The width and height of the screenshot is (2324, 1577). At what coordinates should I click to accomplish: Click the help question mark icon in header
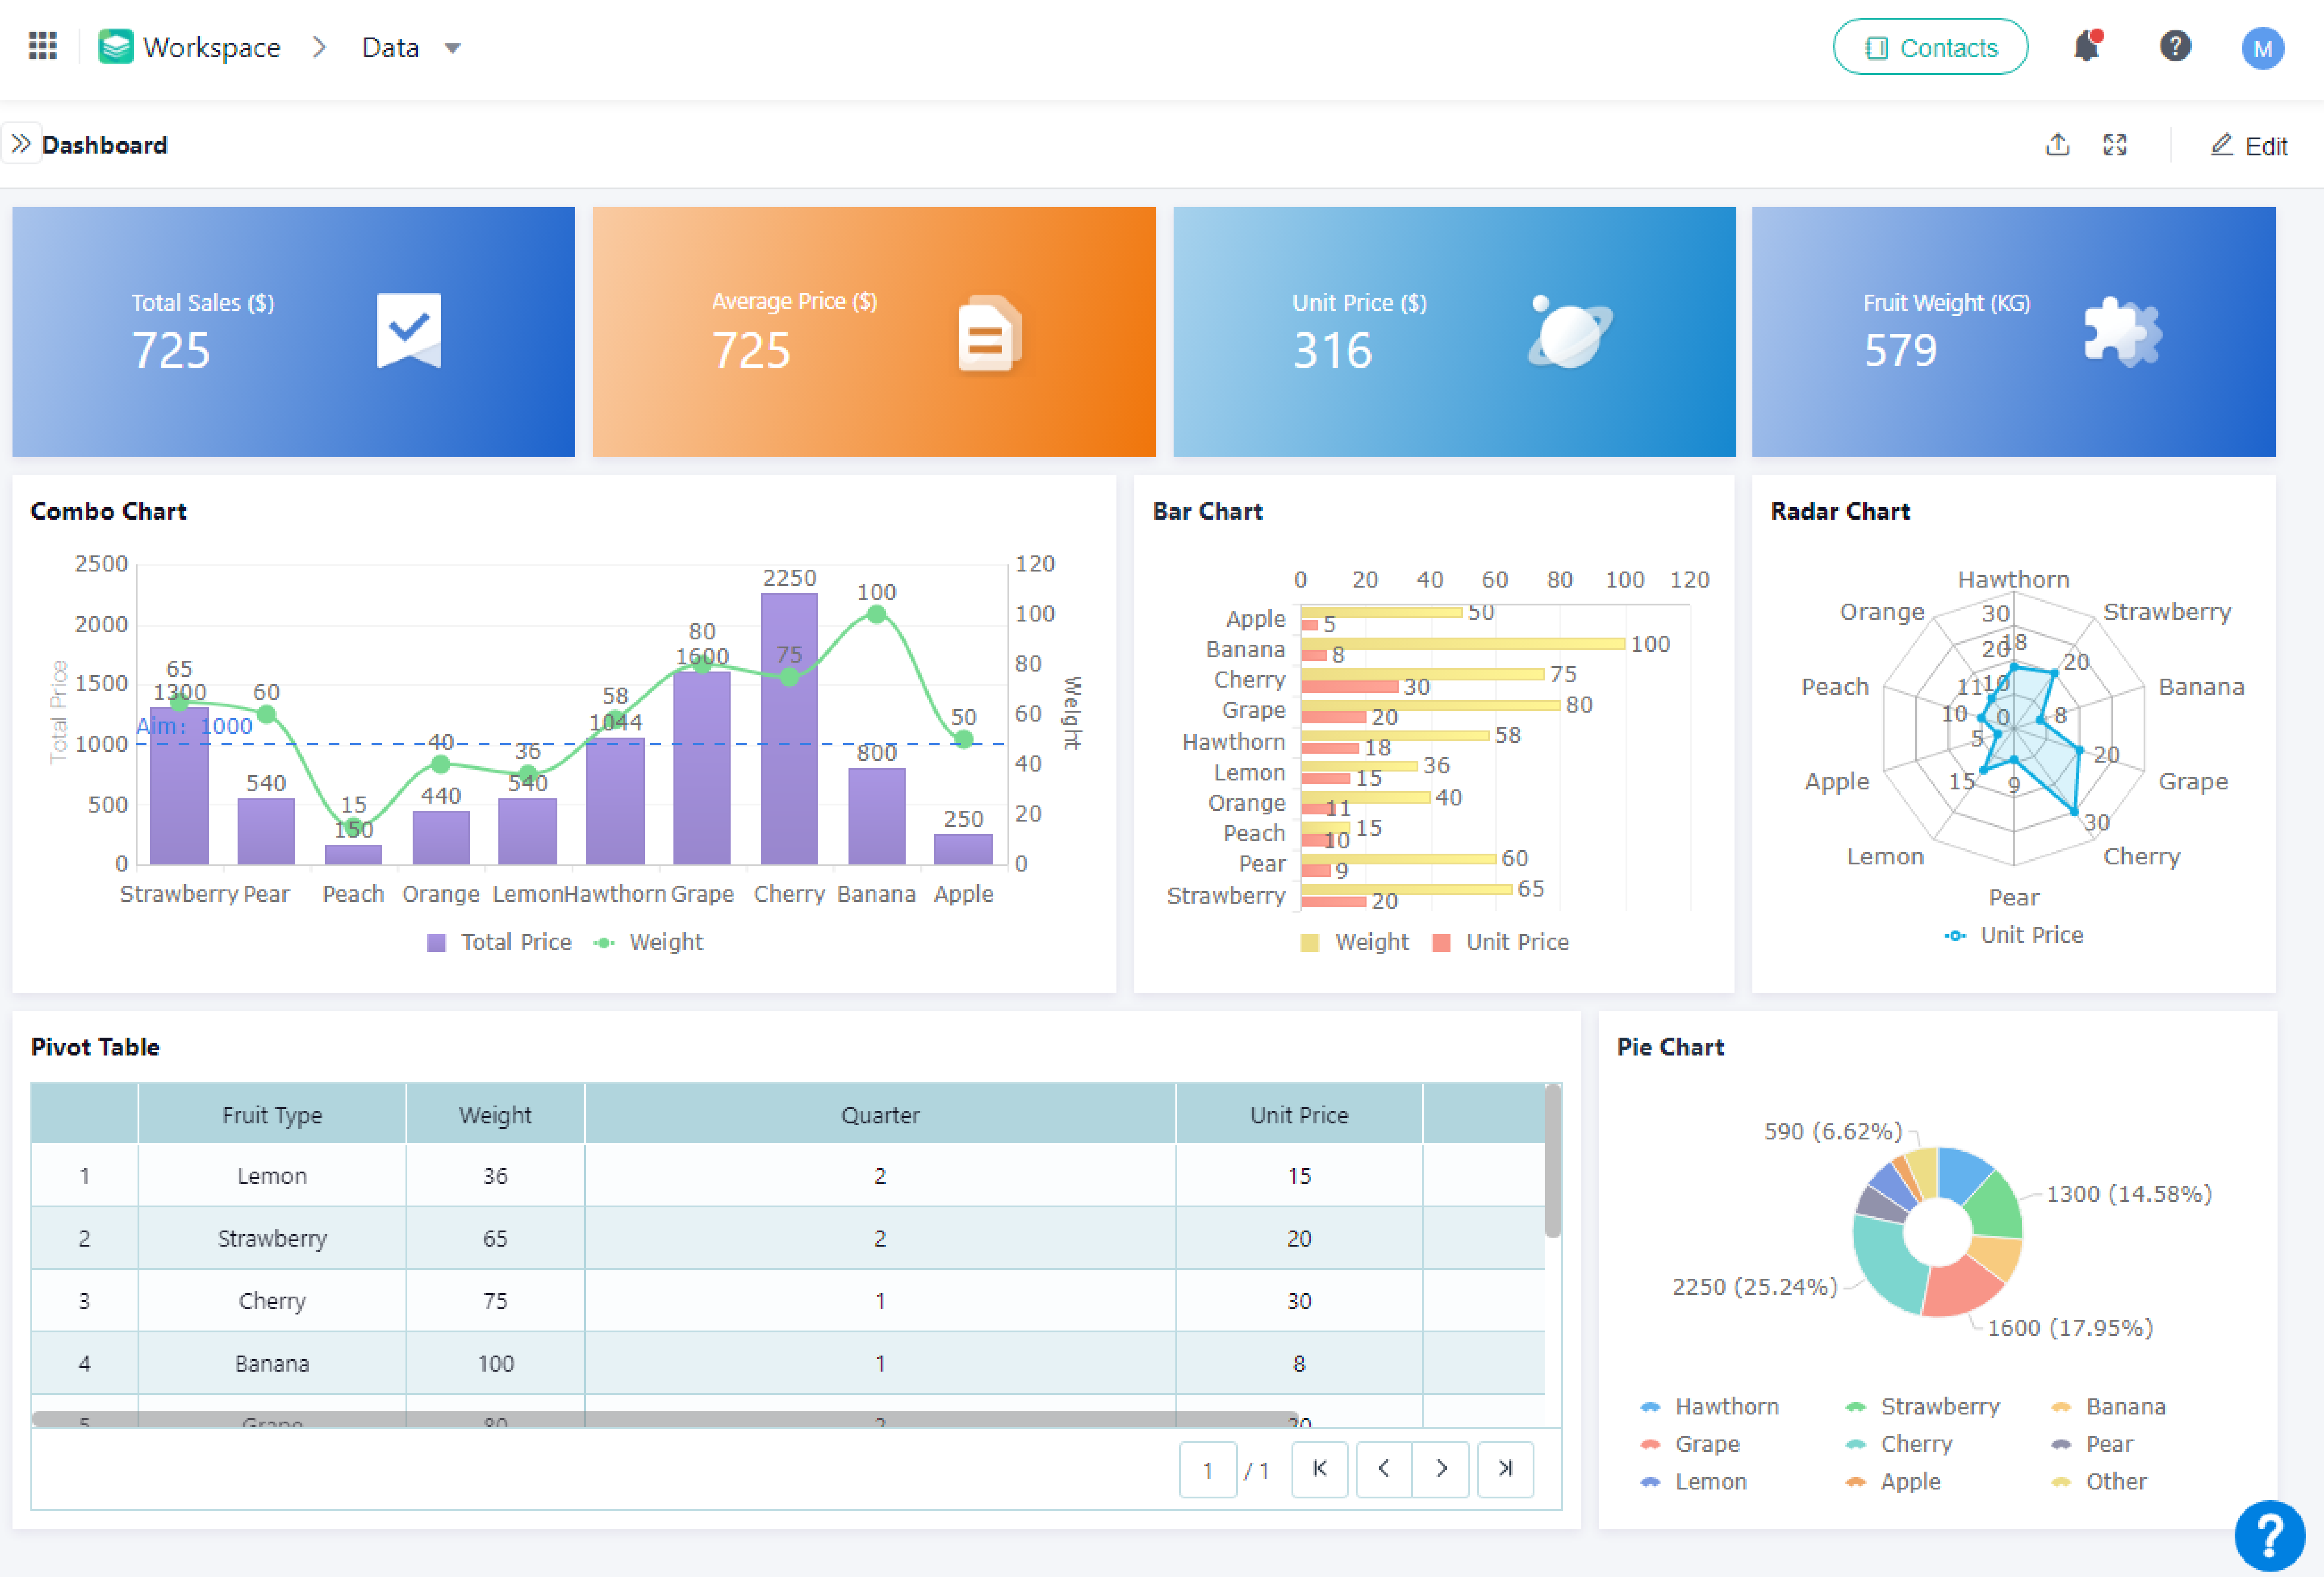click(x=2175, y=46)
